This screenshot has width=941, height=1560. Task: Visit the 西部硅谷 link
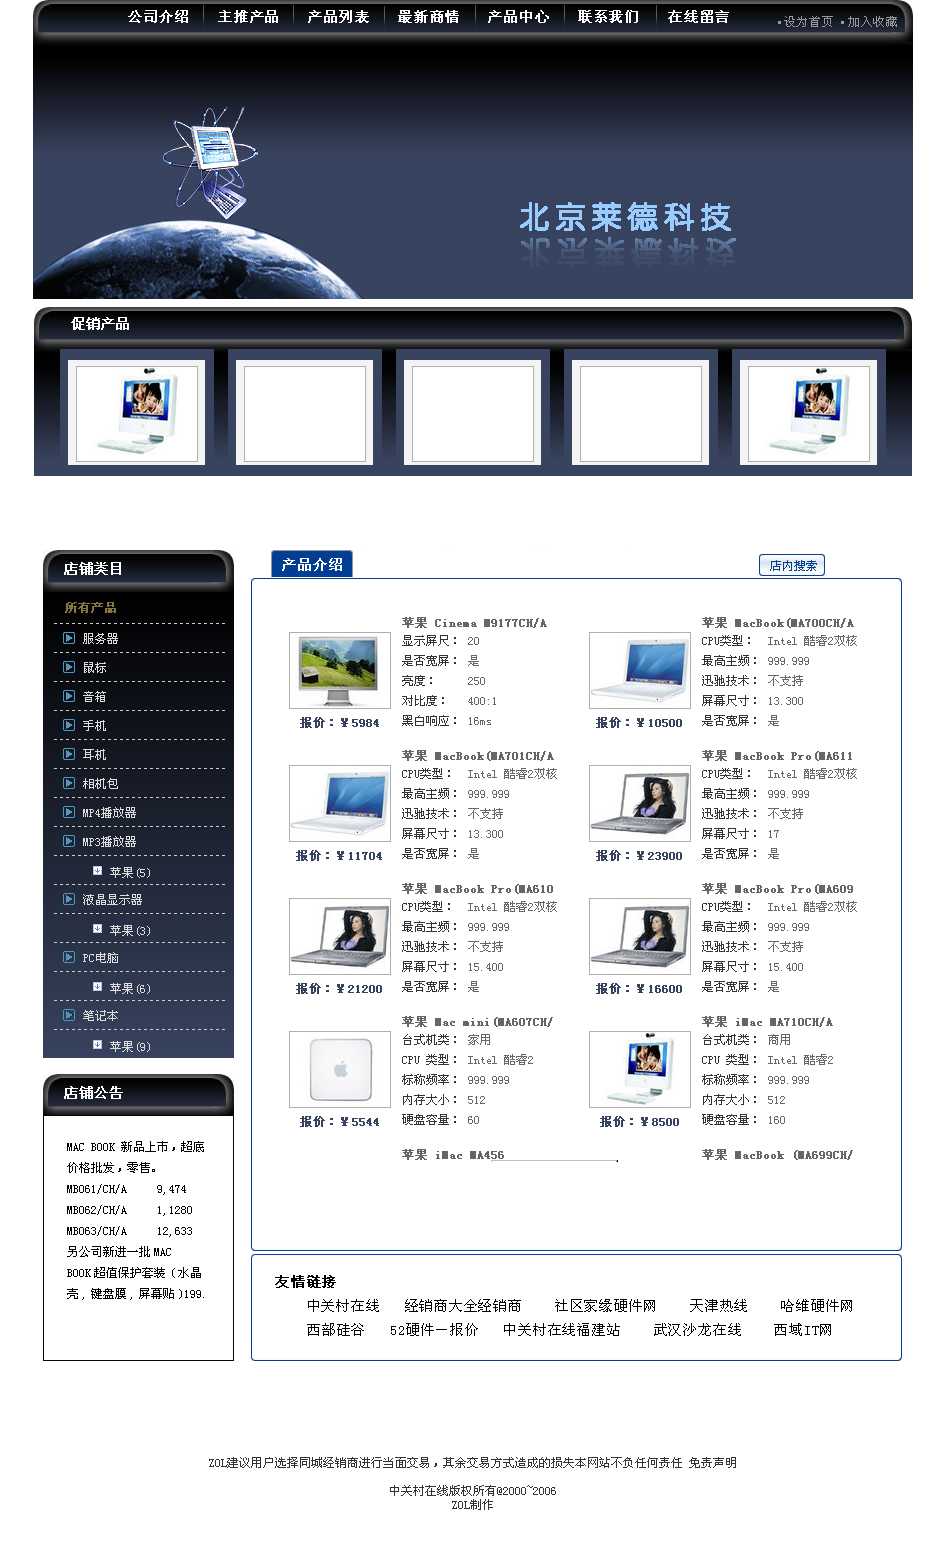pyautogui.click(x=335, y=1330)
